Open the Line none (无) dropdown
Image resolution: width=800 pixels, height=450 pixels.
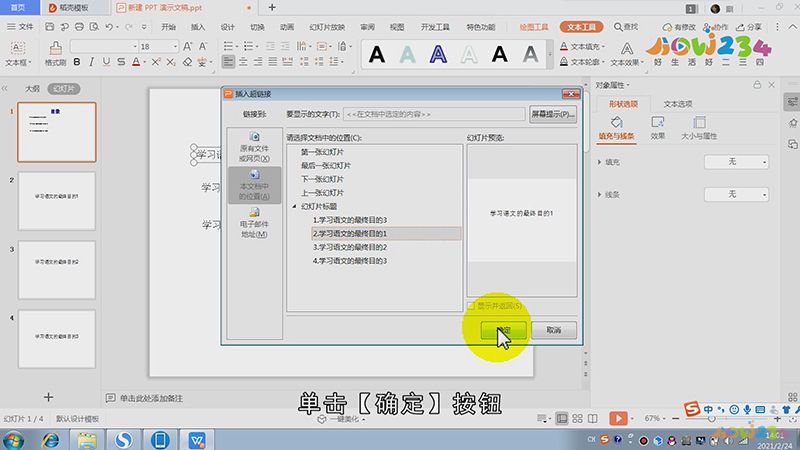tap(736, 194)
